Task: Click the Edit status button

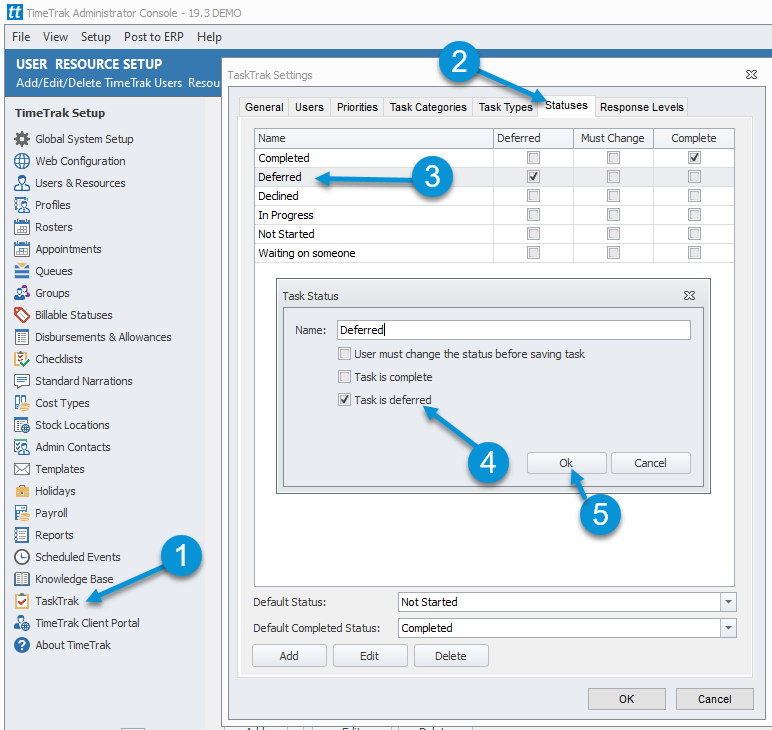Action: [370, 656]
